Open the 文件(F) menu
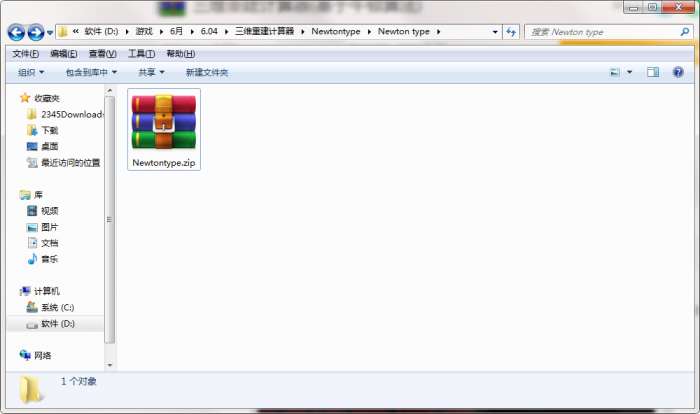Viewport: 700px width, 414px height. 25,54
